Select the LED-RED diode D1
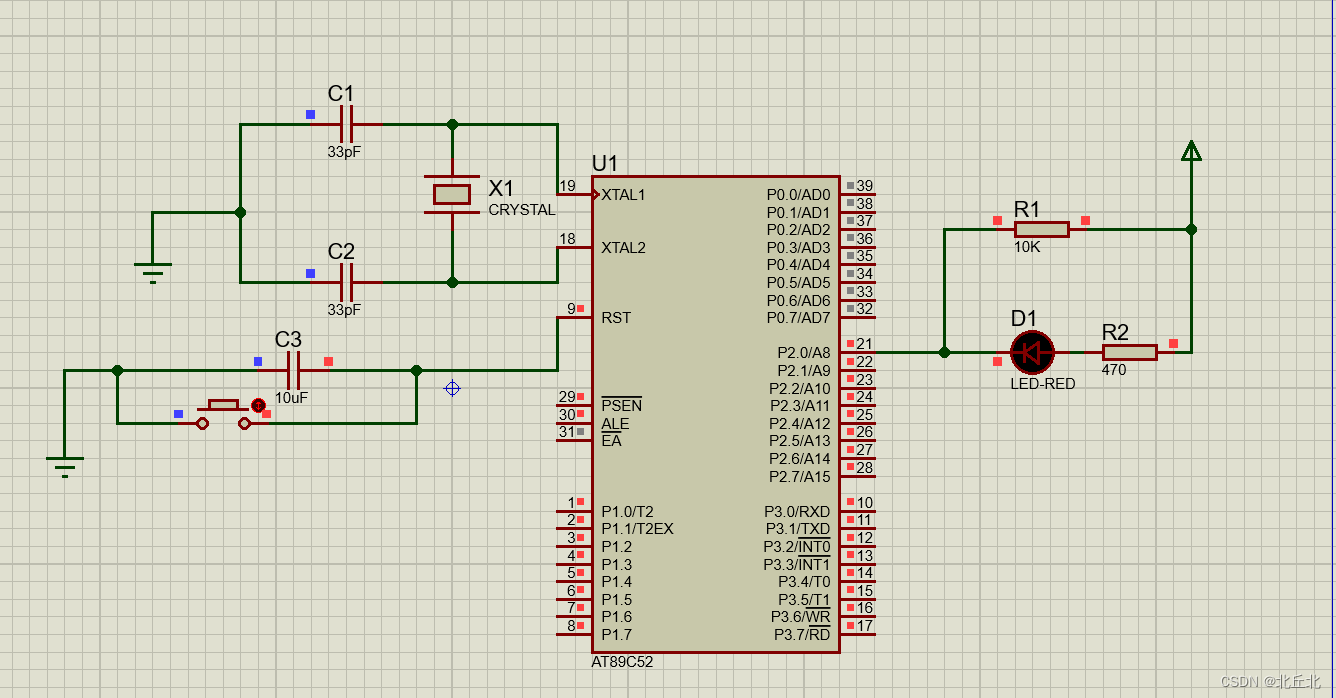Viewport: 1336px width, 698px height. click(1032, 352)
